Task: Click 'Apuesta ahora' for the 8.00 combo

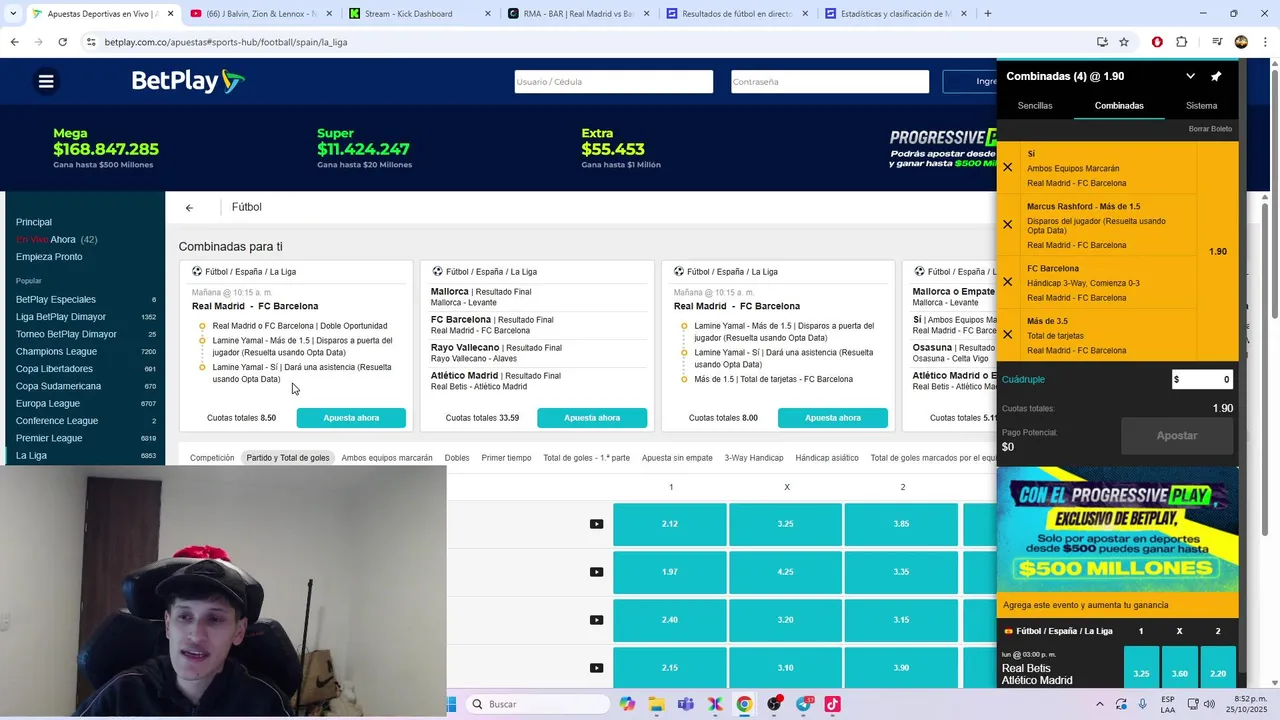Action: pos(833,418)
